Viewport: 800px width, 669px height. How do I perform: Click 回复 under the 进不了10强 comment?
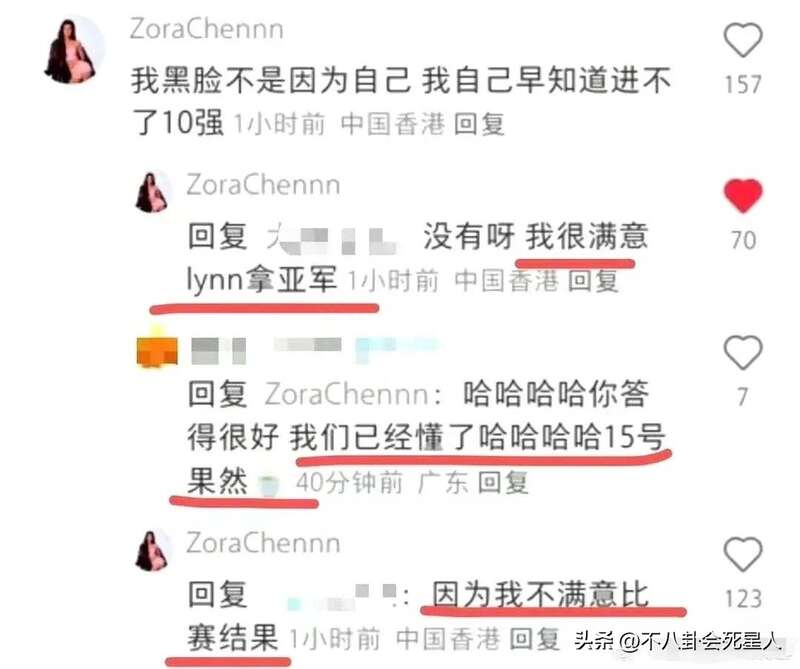(x=479, y=124)
